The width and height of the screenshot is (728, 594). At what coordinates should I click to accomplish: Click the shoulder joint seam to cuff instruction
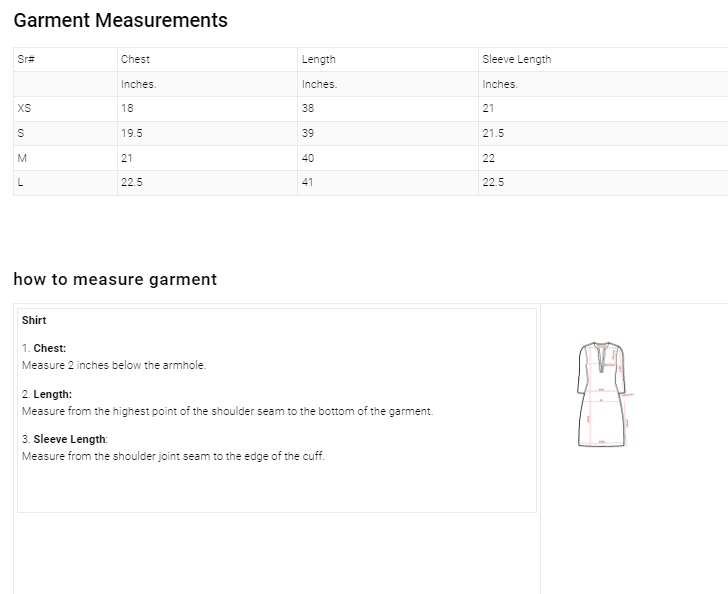[x=173, y=456]
